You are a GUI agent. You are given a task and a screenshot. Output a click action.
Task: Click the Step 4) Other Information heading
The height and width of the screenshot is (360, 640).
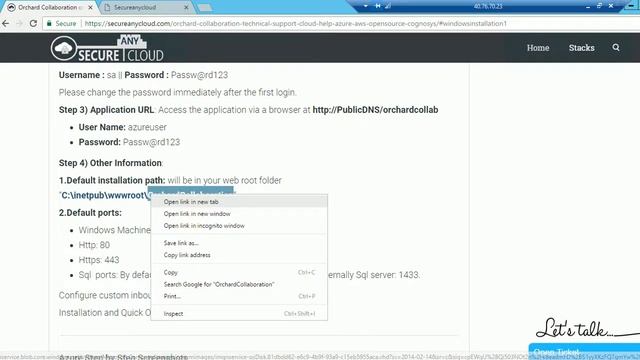click(110, 163)
